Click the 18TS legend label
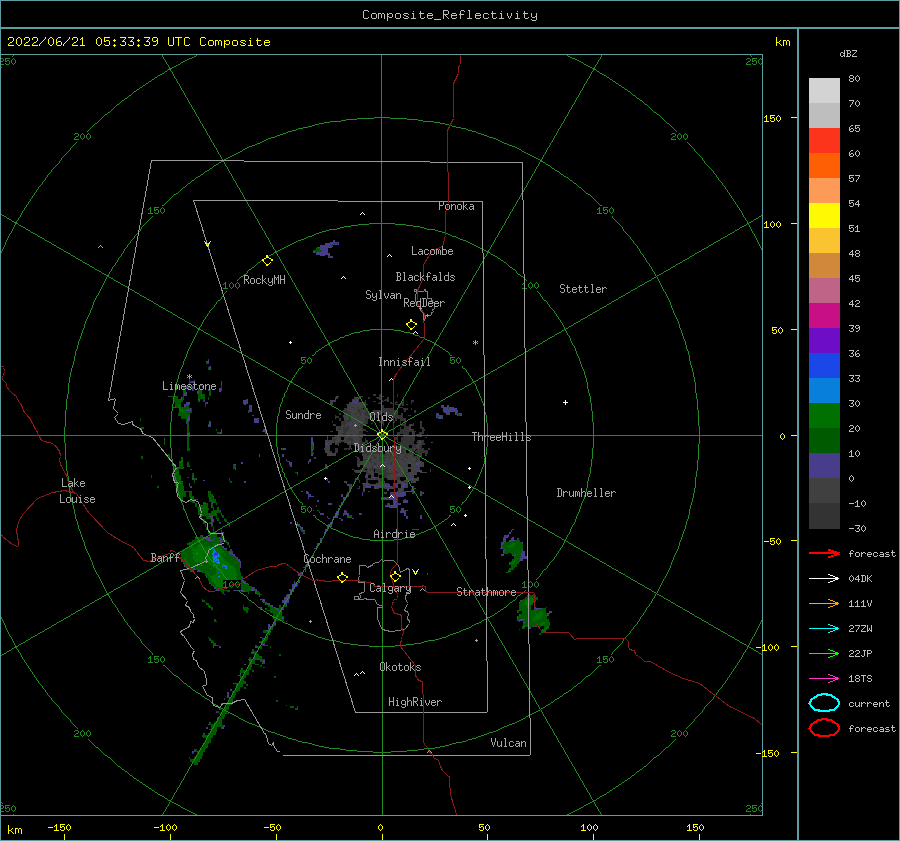 point(860,679)
